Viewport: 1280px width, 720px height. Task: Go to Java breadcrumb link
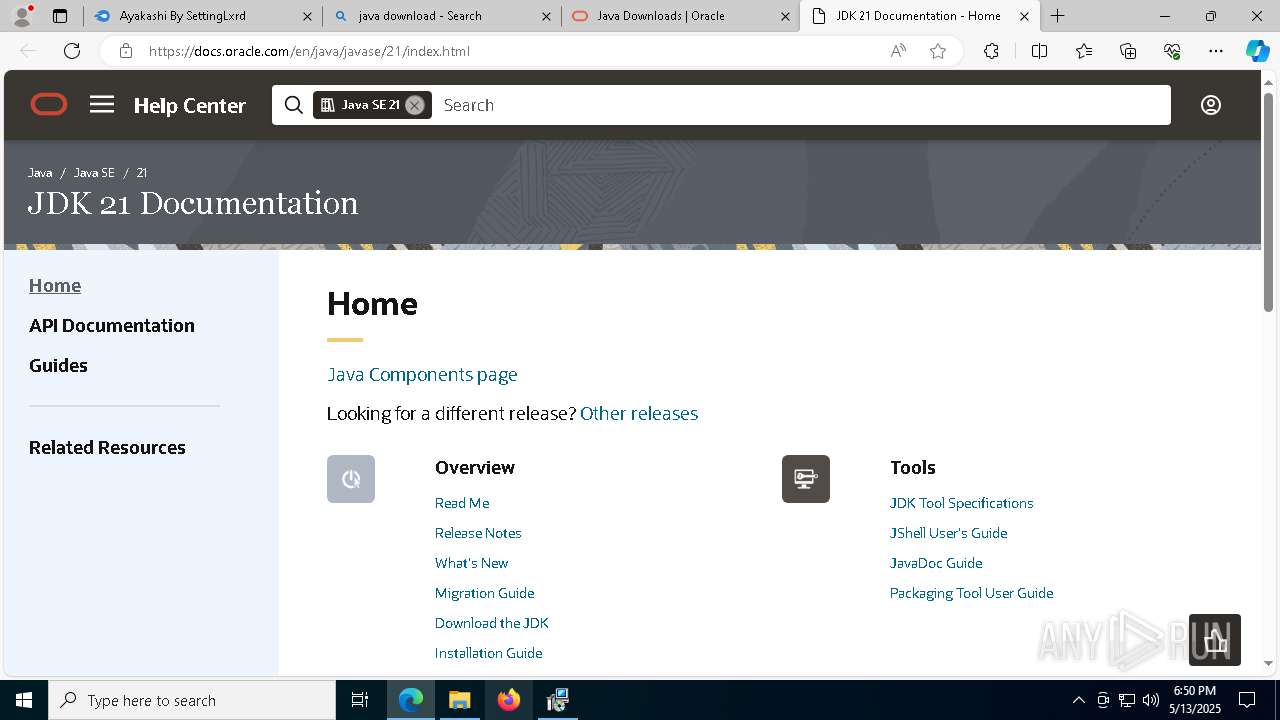point(40,173)
